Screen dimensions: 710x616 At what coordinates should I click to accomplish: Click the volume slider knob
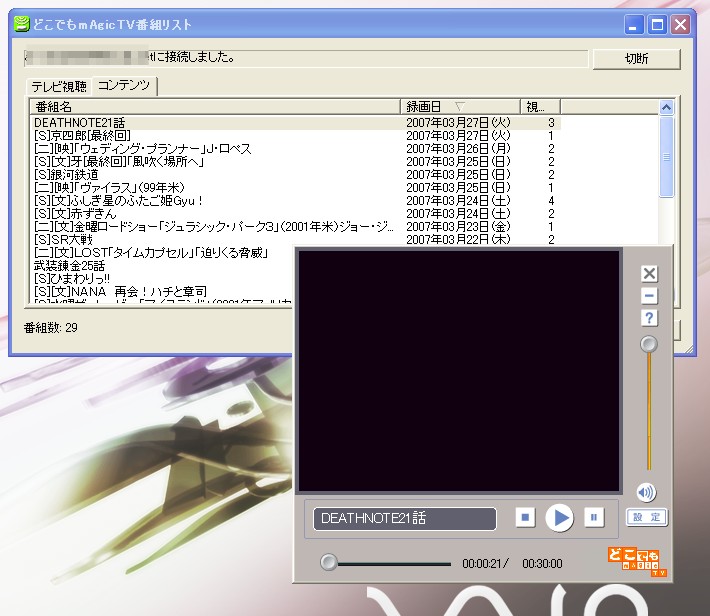click(x=649, y=344)
